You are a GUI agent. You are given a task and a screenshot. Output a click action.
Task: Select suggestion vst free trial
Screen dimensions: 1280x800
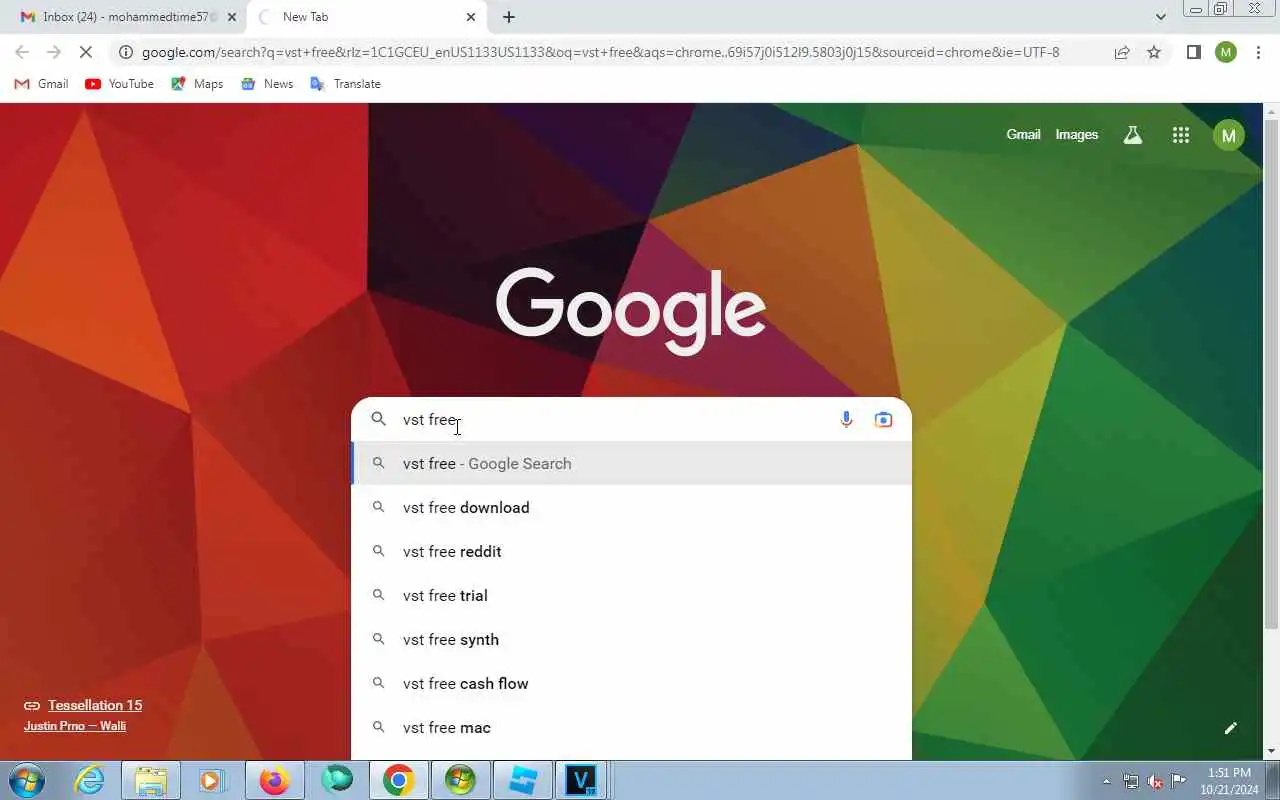tap(631, 596)
